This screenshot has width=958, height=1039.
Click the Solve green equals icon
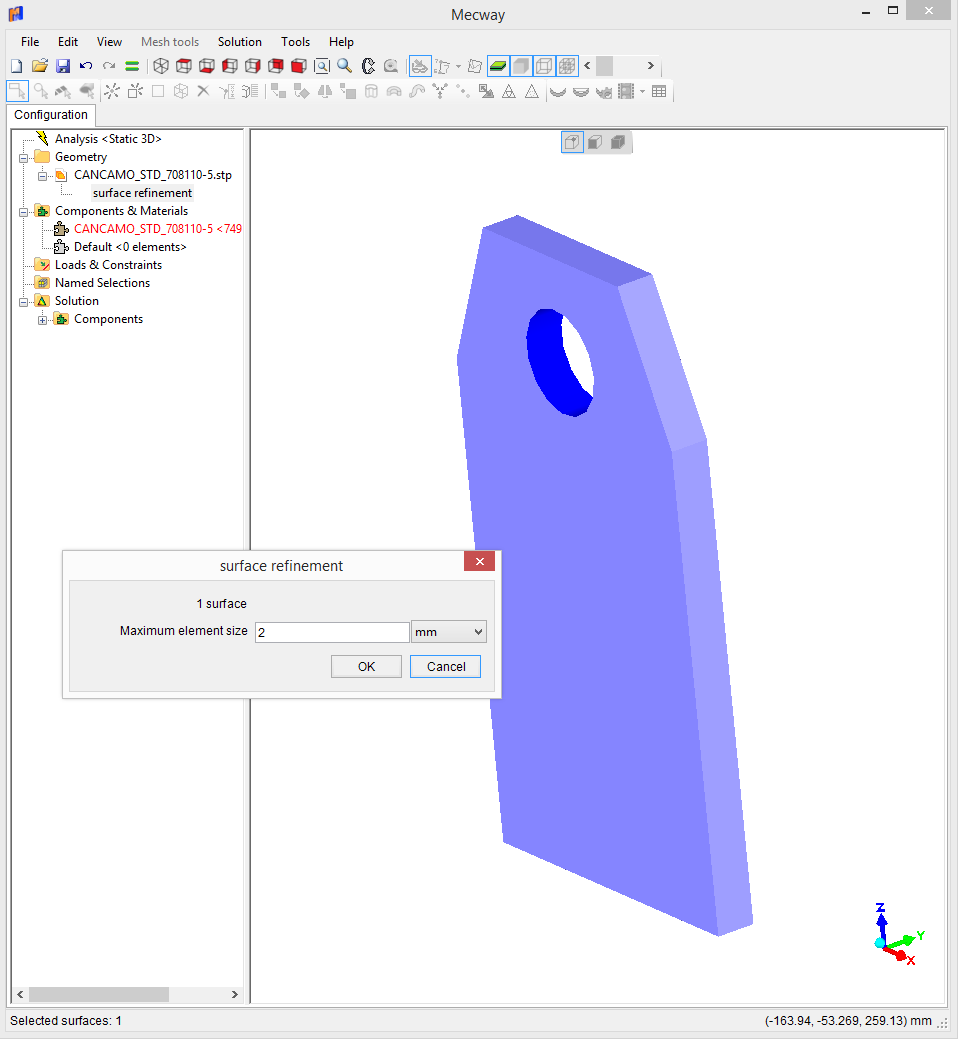(132, 66)
